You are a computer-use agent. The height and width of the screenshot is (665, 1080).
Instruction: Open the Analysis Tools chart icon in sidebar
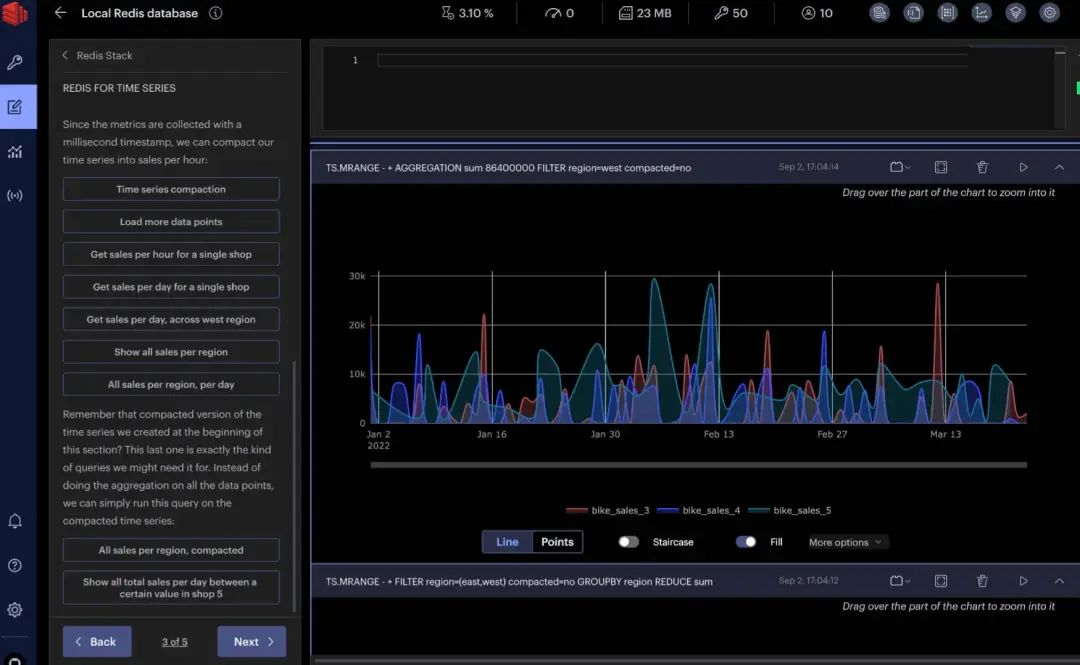14,152
